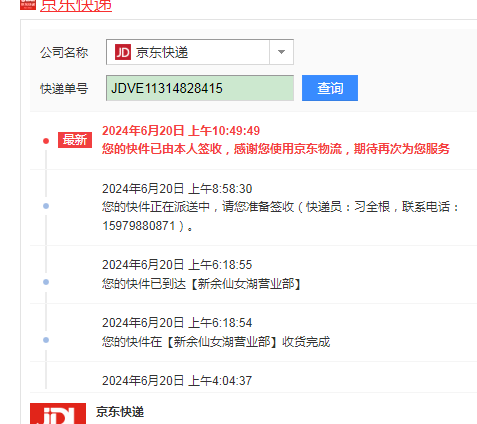Select the 您的快件已由本人签收 status message
The image size is (477, 424).
click(x=276, y=149)
